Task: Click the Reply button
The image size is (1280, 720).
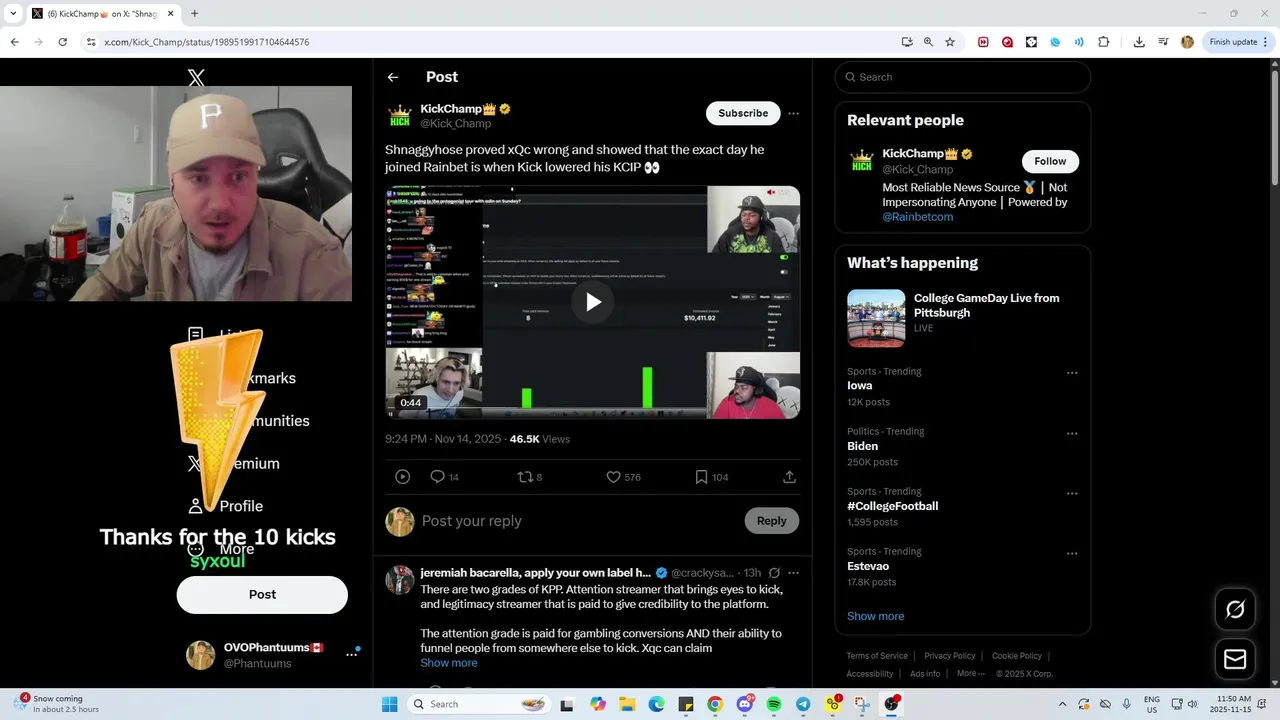Action: [771, 520]
